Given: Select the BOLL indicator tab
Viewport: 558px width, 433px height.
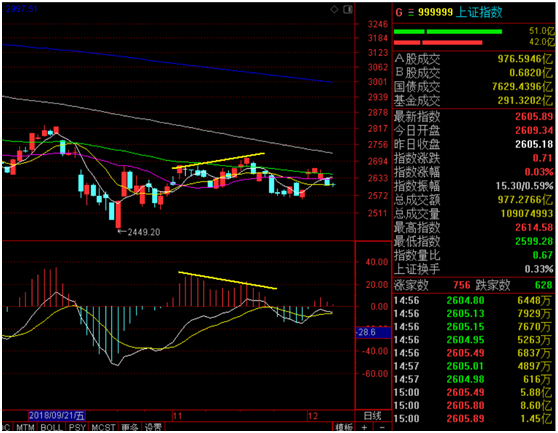Looking at the screenshot, I should tap(52, 427).
